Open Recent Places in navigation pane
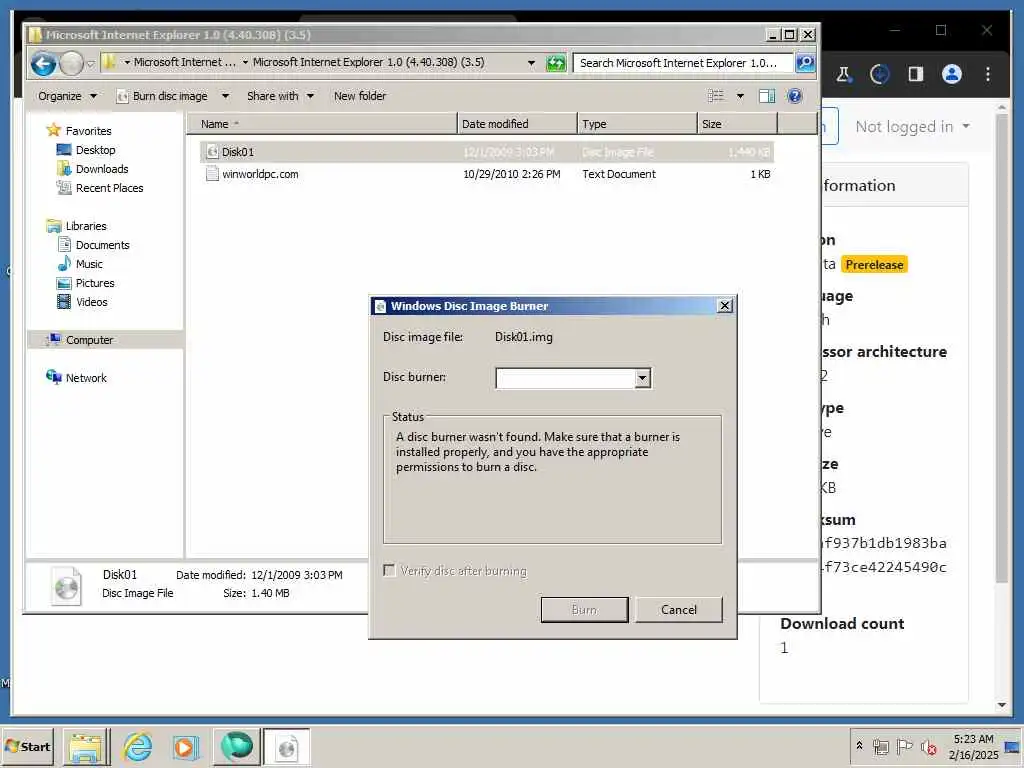 click(x=109, y=188)
